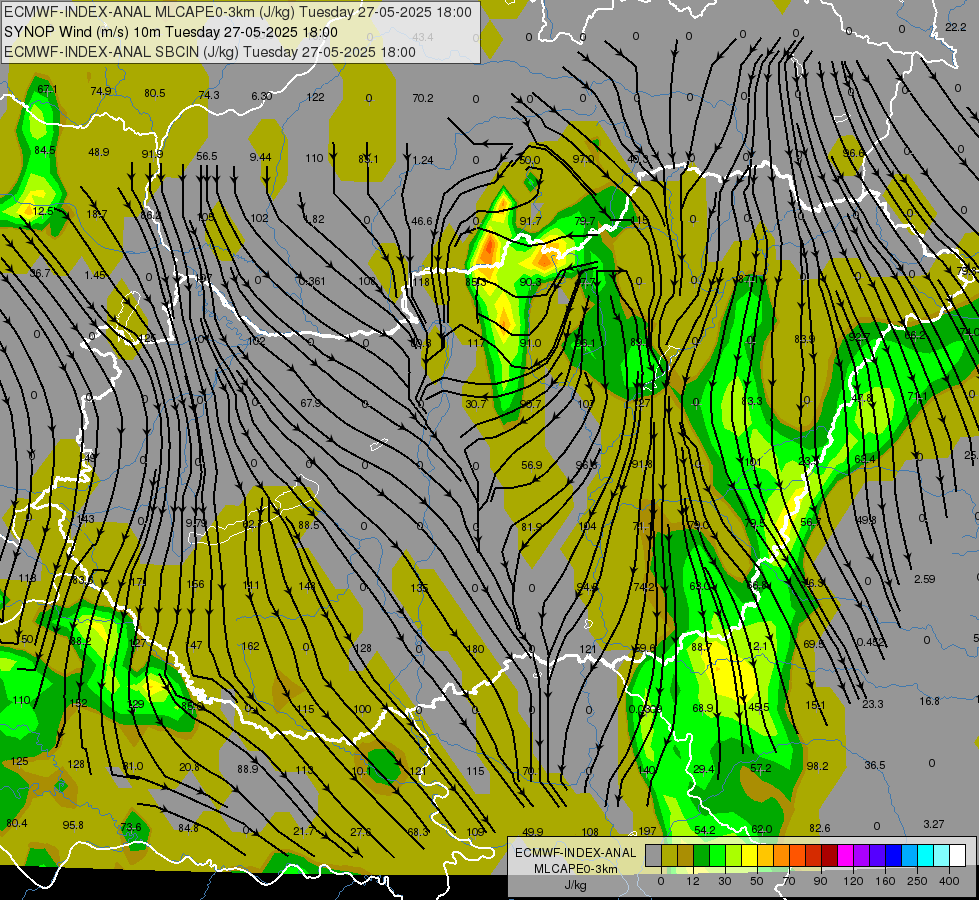979x900 pixels.
Task: Select the cyan legend swatch after 250
Action: 926,855
